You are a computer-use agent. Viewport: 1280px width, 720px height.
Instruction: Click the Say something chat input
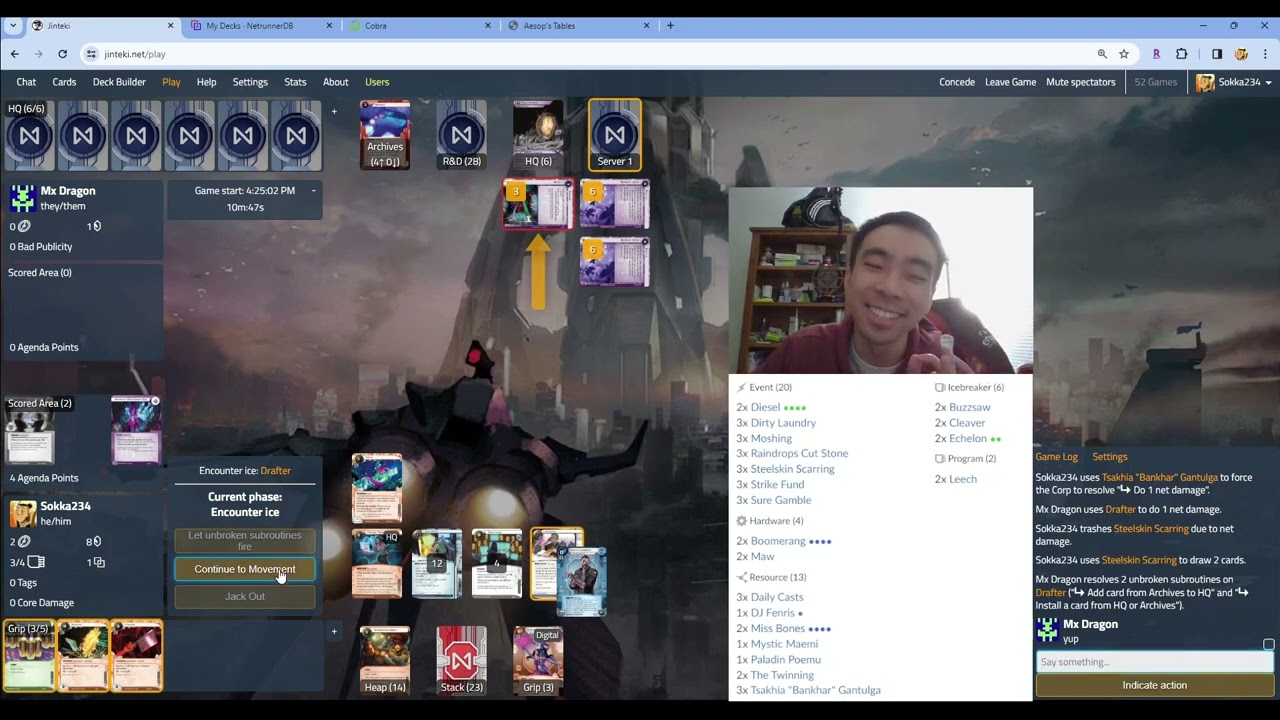1154,662
